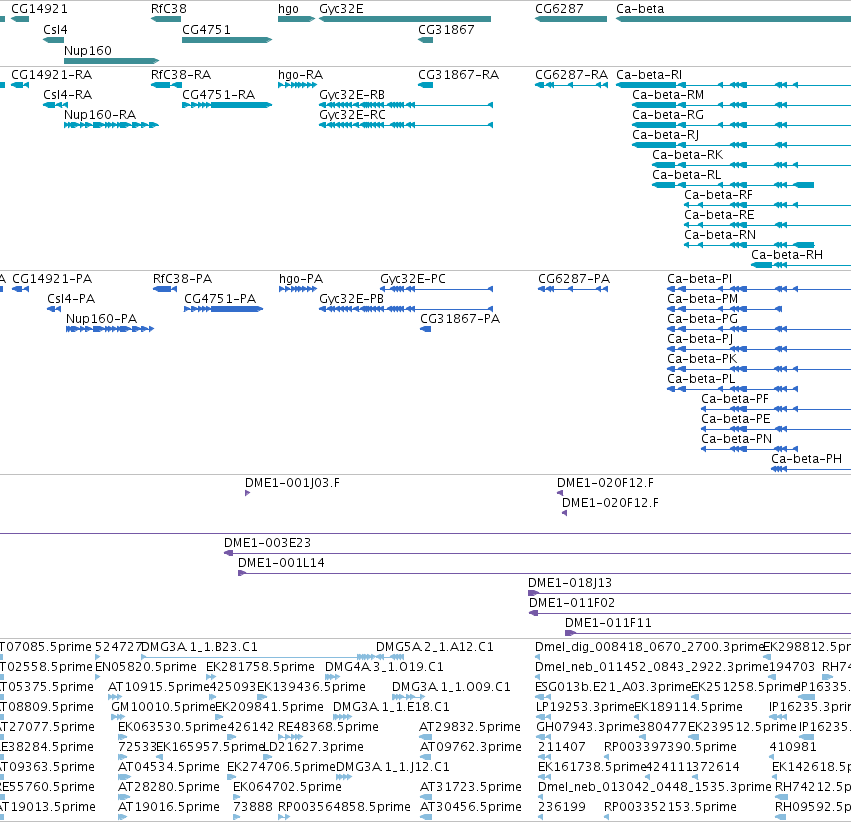Select protein CG6287-PA

click(x=574, y=279)
